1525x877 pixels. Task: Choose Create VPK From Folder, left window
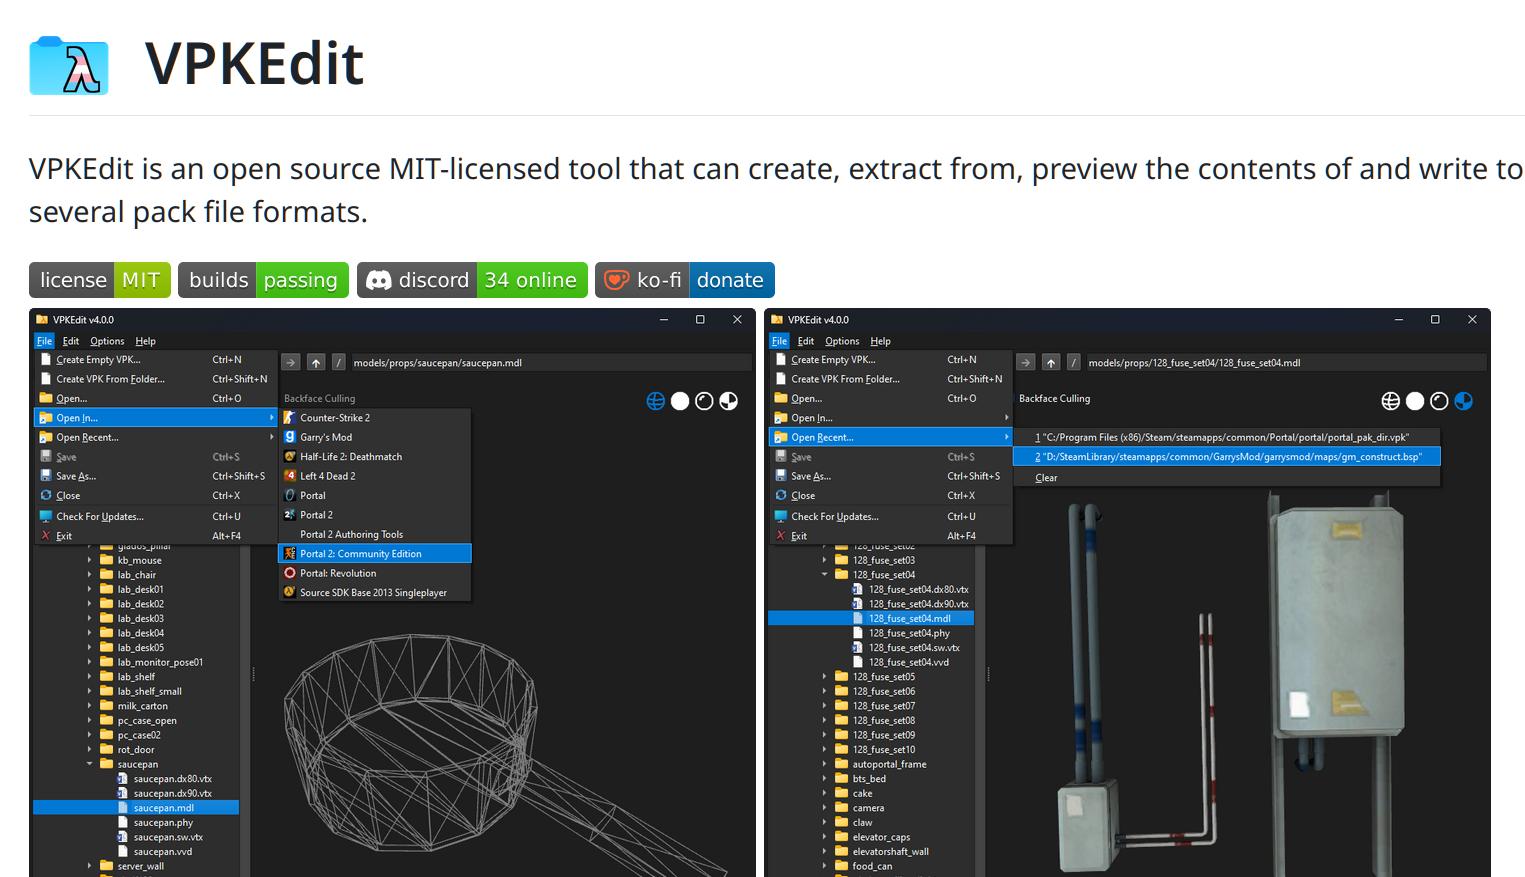[155, 379]
